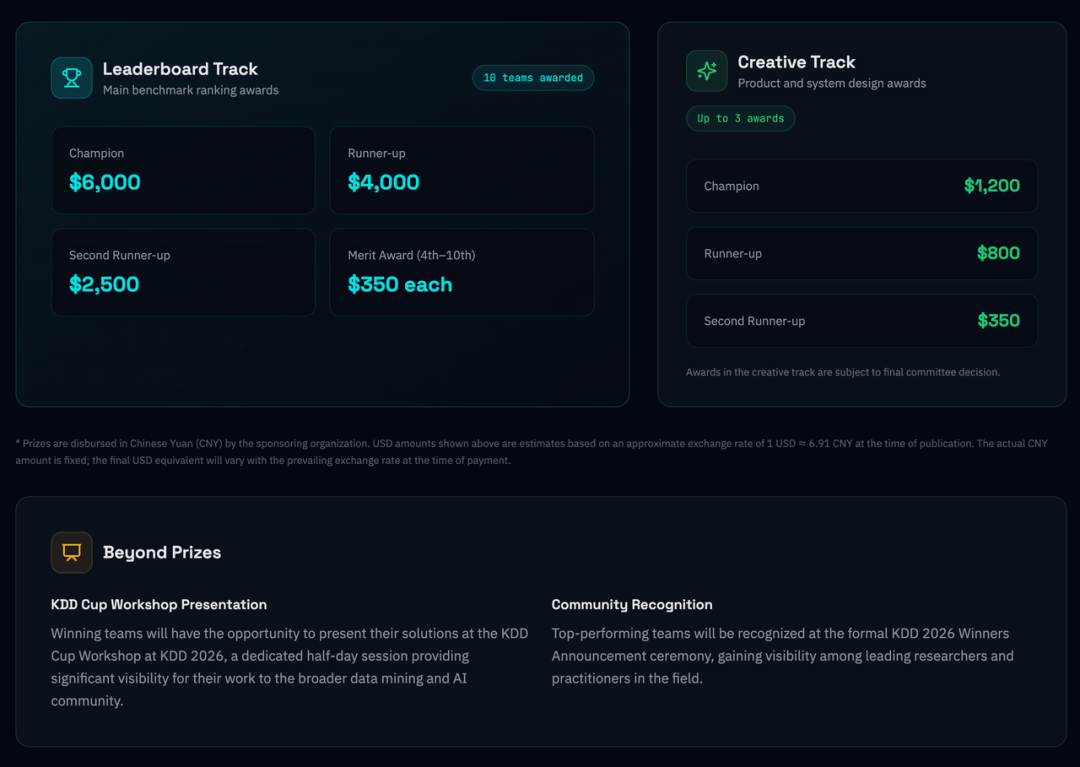Click 'Main benchmark ranking awards' subtitle
Image resolution: width=1080 pixels, height=767 pixels.
190,90
